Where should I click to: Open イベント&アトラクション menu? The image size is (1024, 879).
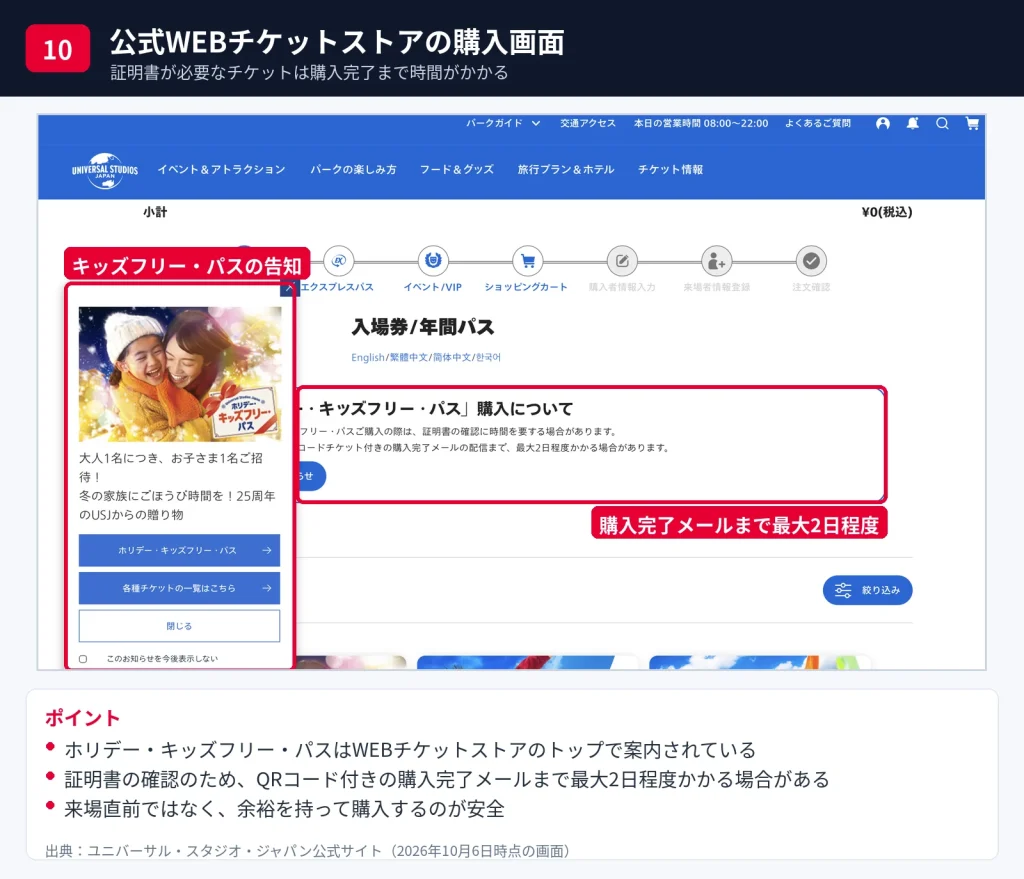click(221, 170)
